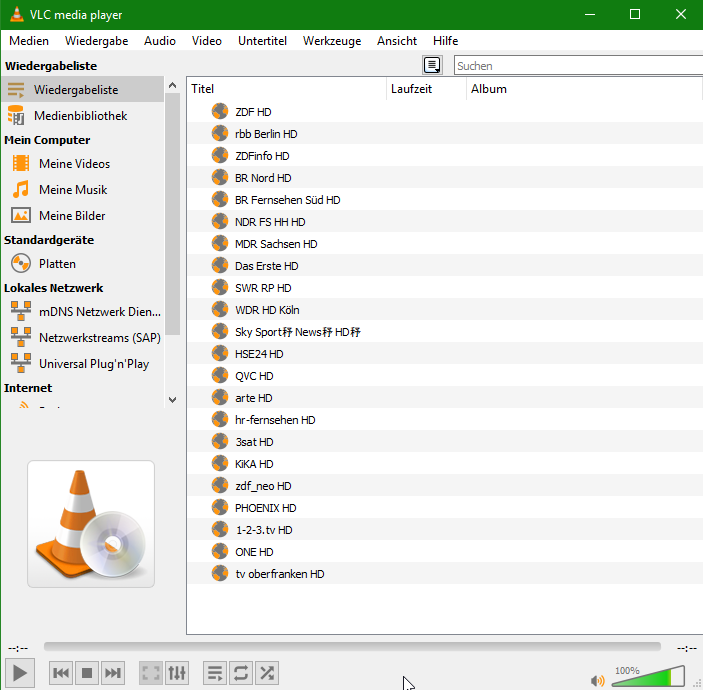Screen dimensions: 703x690
Task: Select ZDF HD channel globe icon
Action: pyautogui.click(x=220, y=111)
